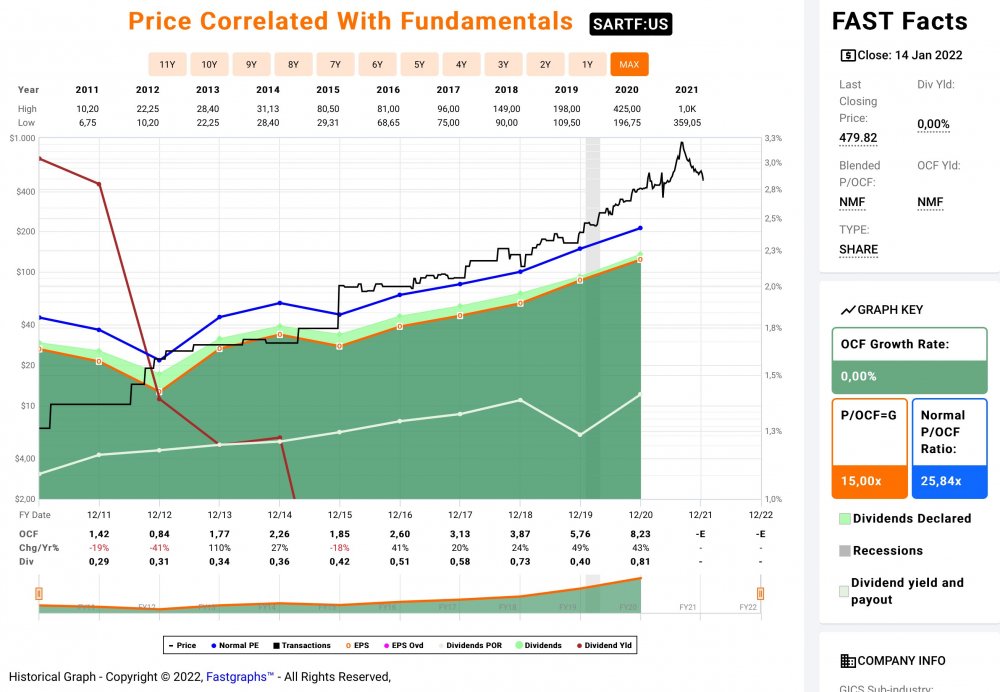Open the Fastgraphs™ copyright link
This screenshot has height=692, width=1000.
tap(240, 677)
